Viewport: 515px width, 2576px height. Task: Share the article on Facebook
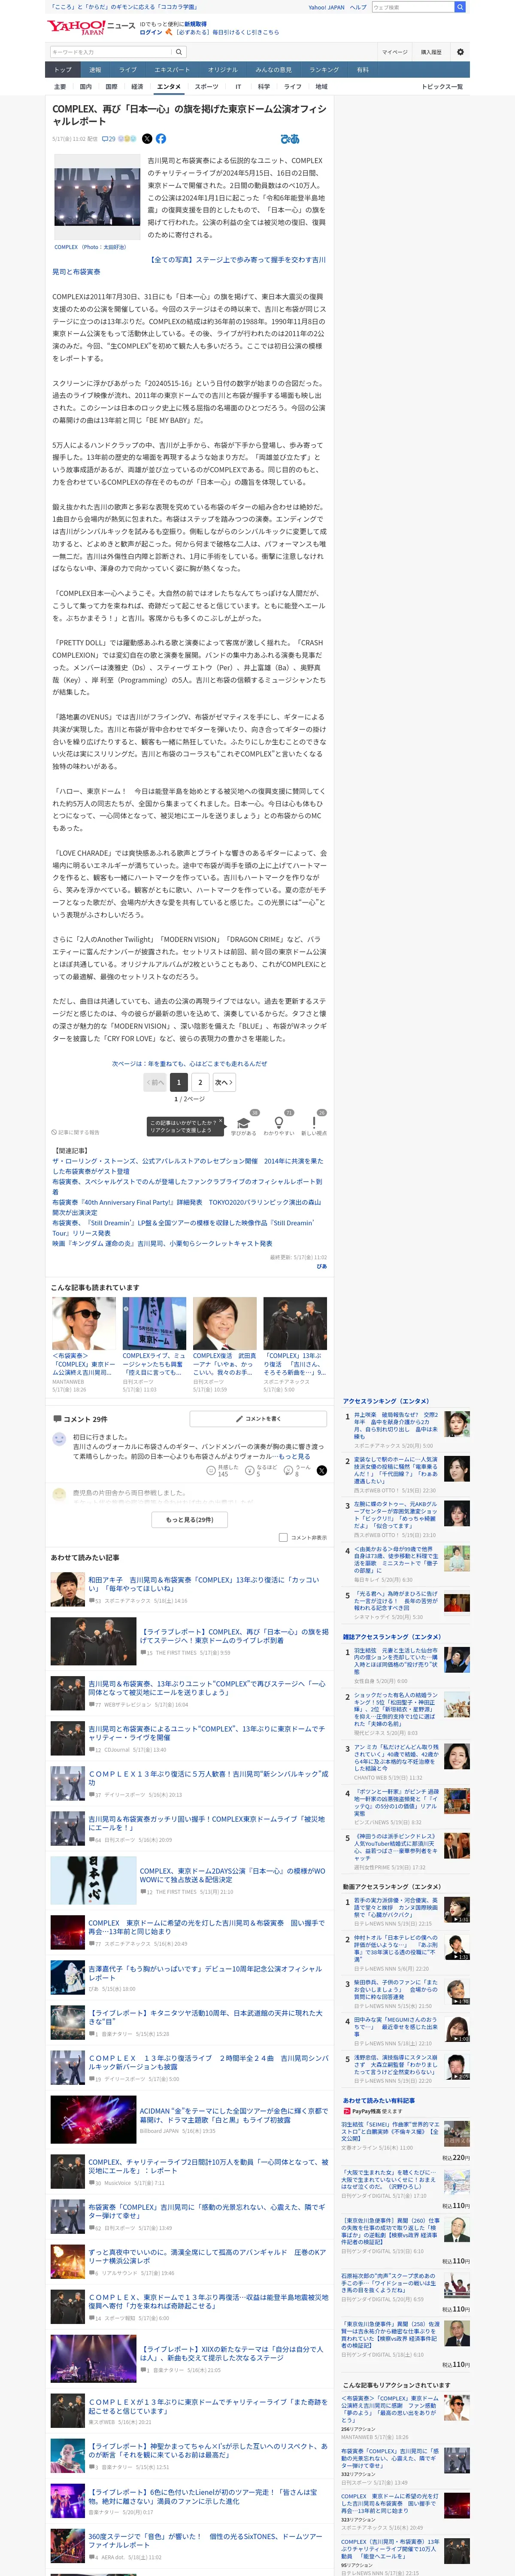[161, 139]
